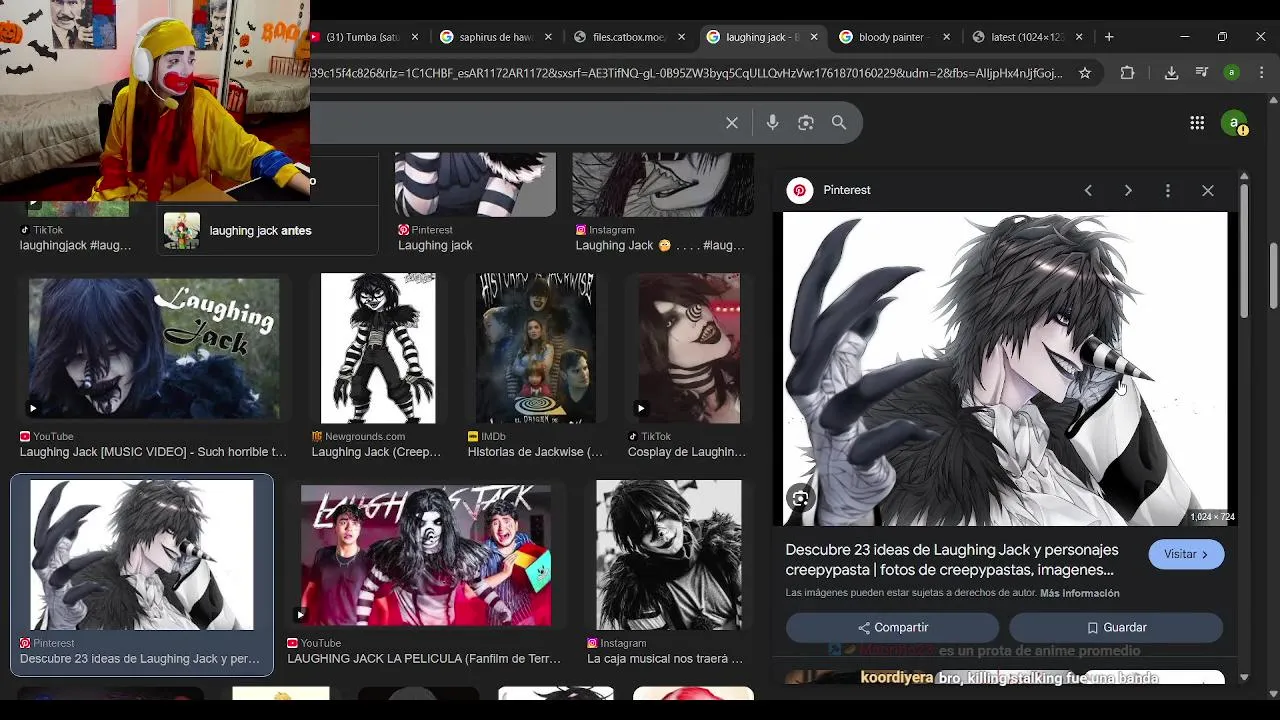Close the Pinterest image preview panel
The height and width of the screenshot is (720, 1280).
click(1208, 190)
